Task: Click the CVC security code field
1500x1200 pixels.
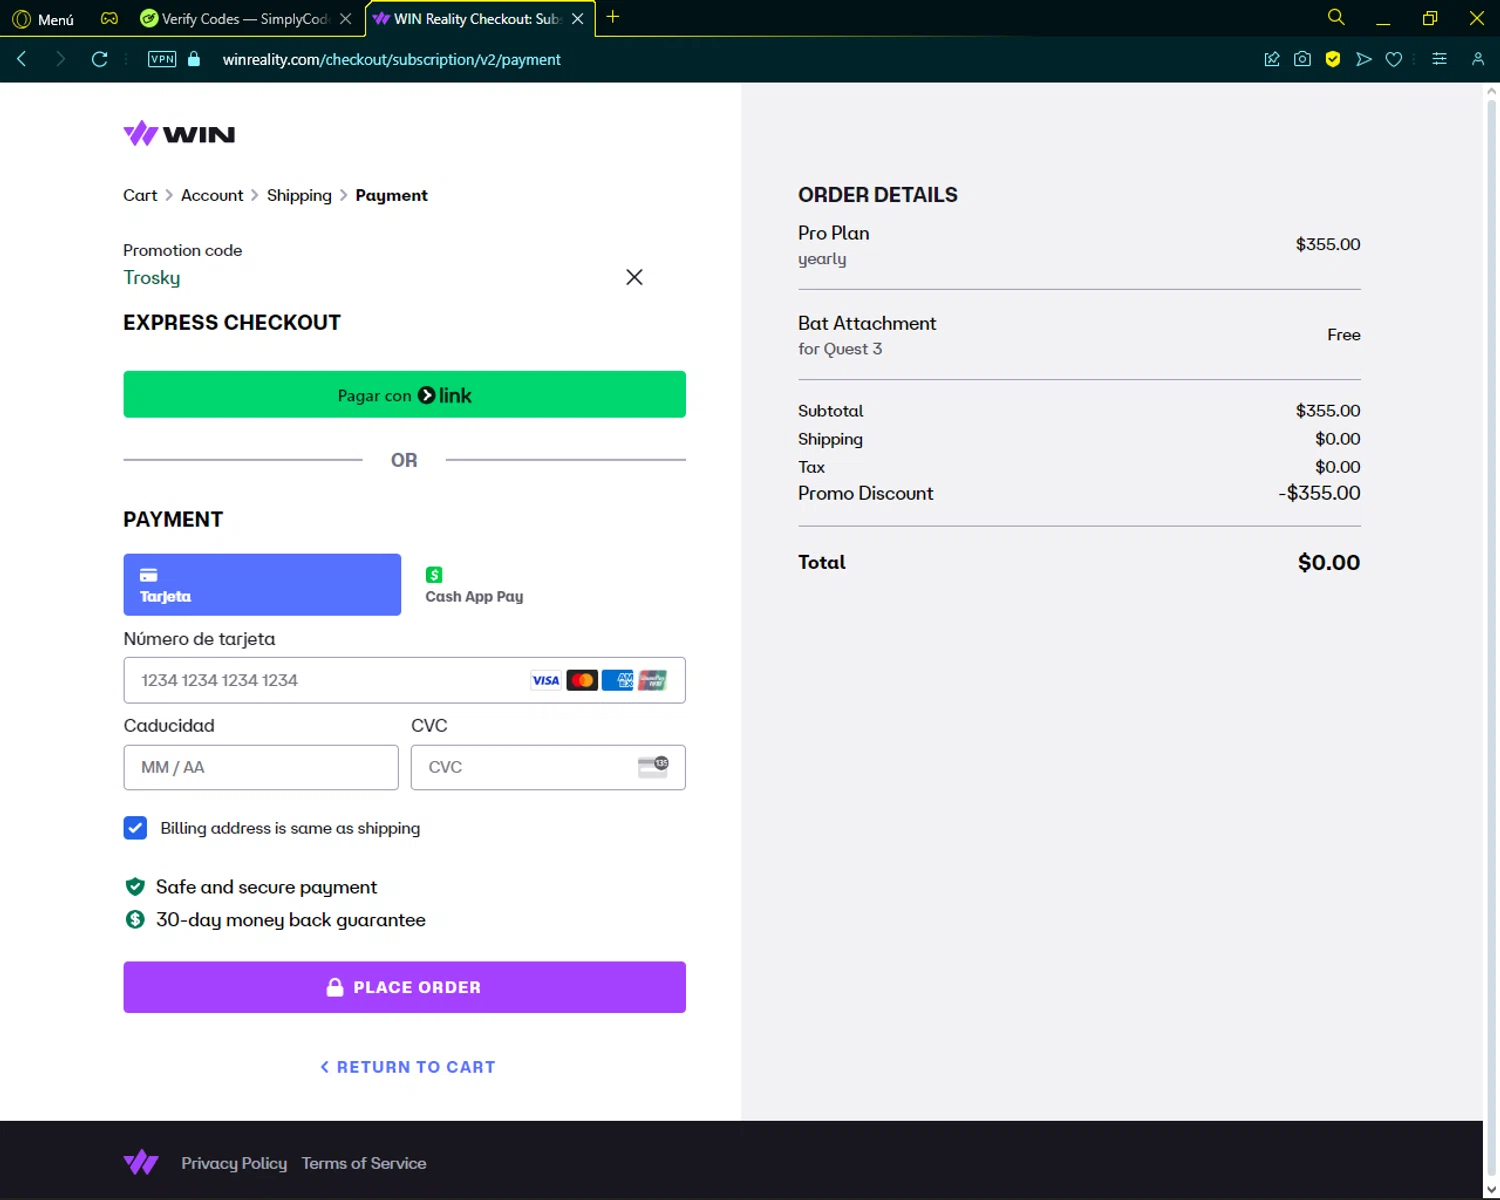Action: tap(530, 767)
